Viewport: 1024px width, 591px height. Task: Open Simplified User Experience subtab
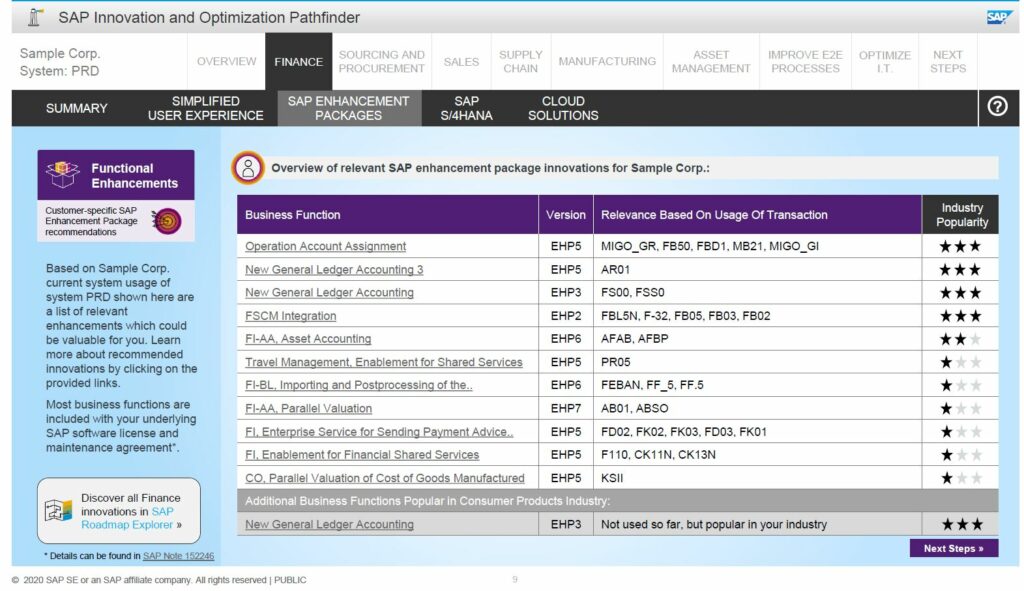click(x=206, y=108)
